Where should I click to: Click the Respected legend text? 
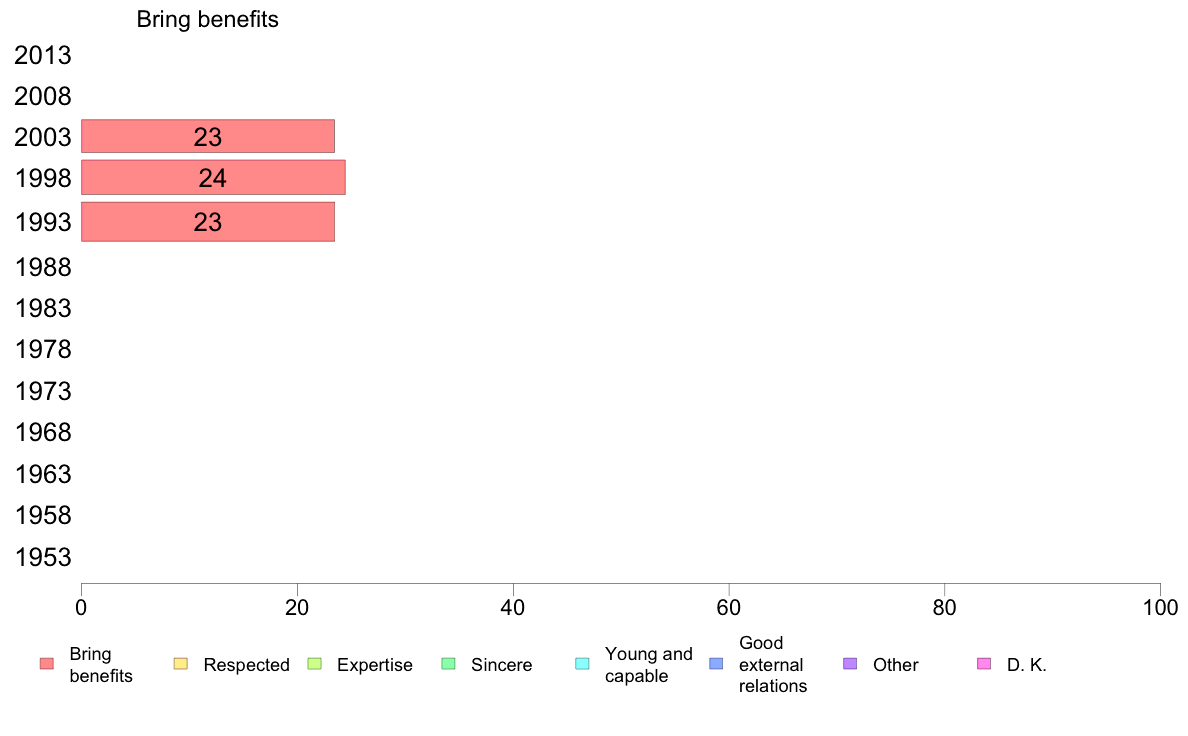[x=246, y=665]
